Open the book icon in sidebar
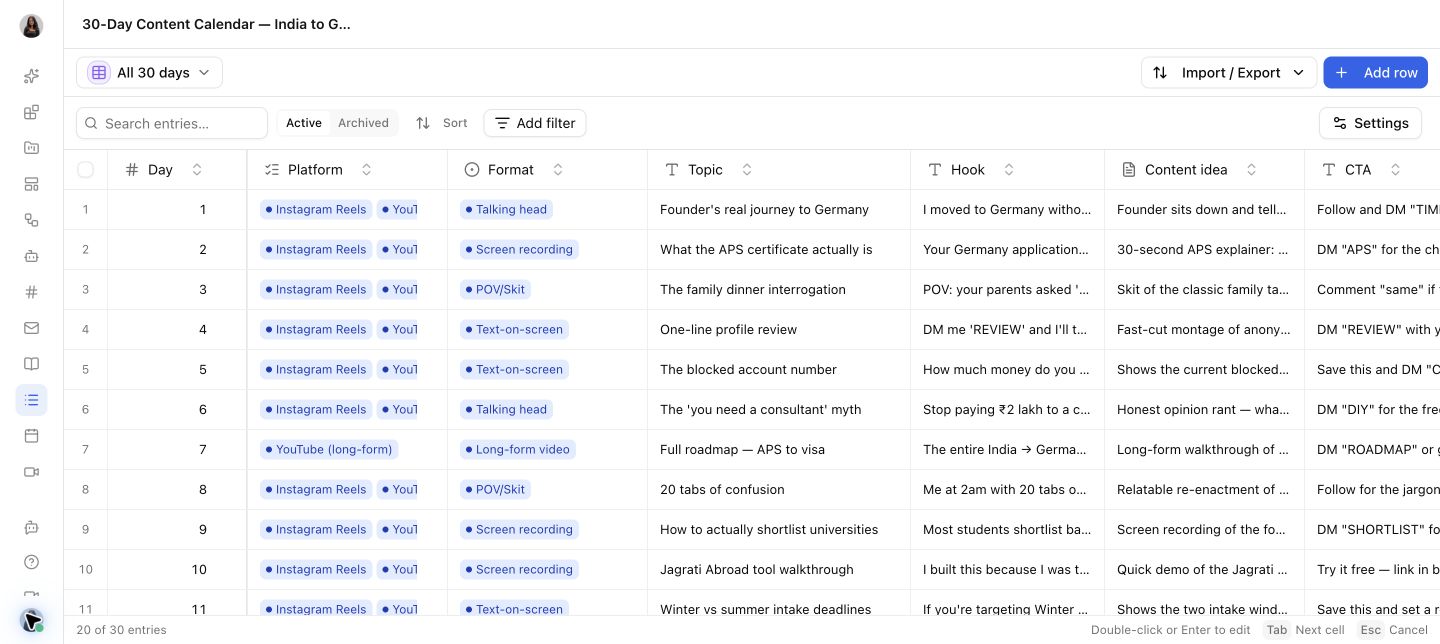 click(31, 364)
